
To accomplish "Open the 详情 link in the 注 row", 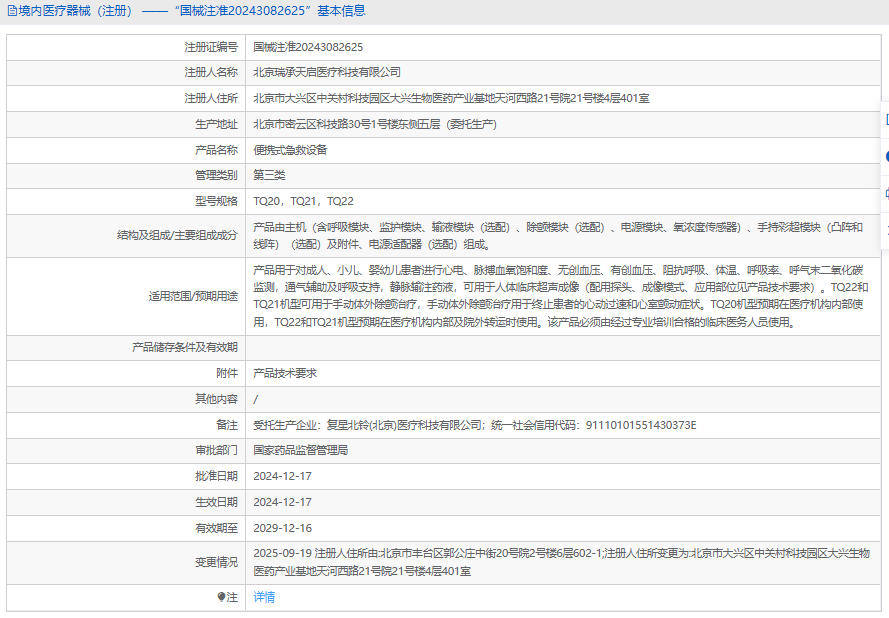I will 264,597.
